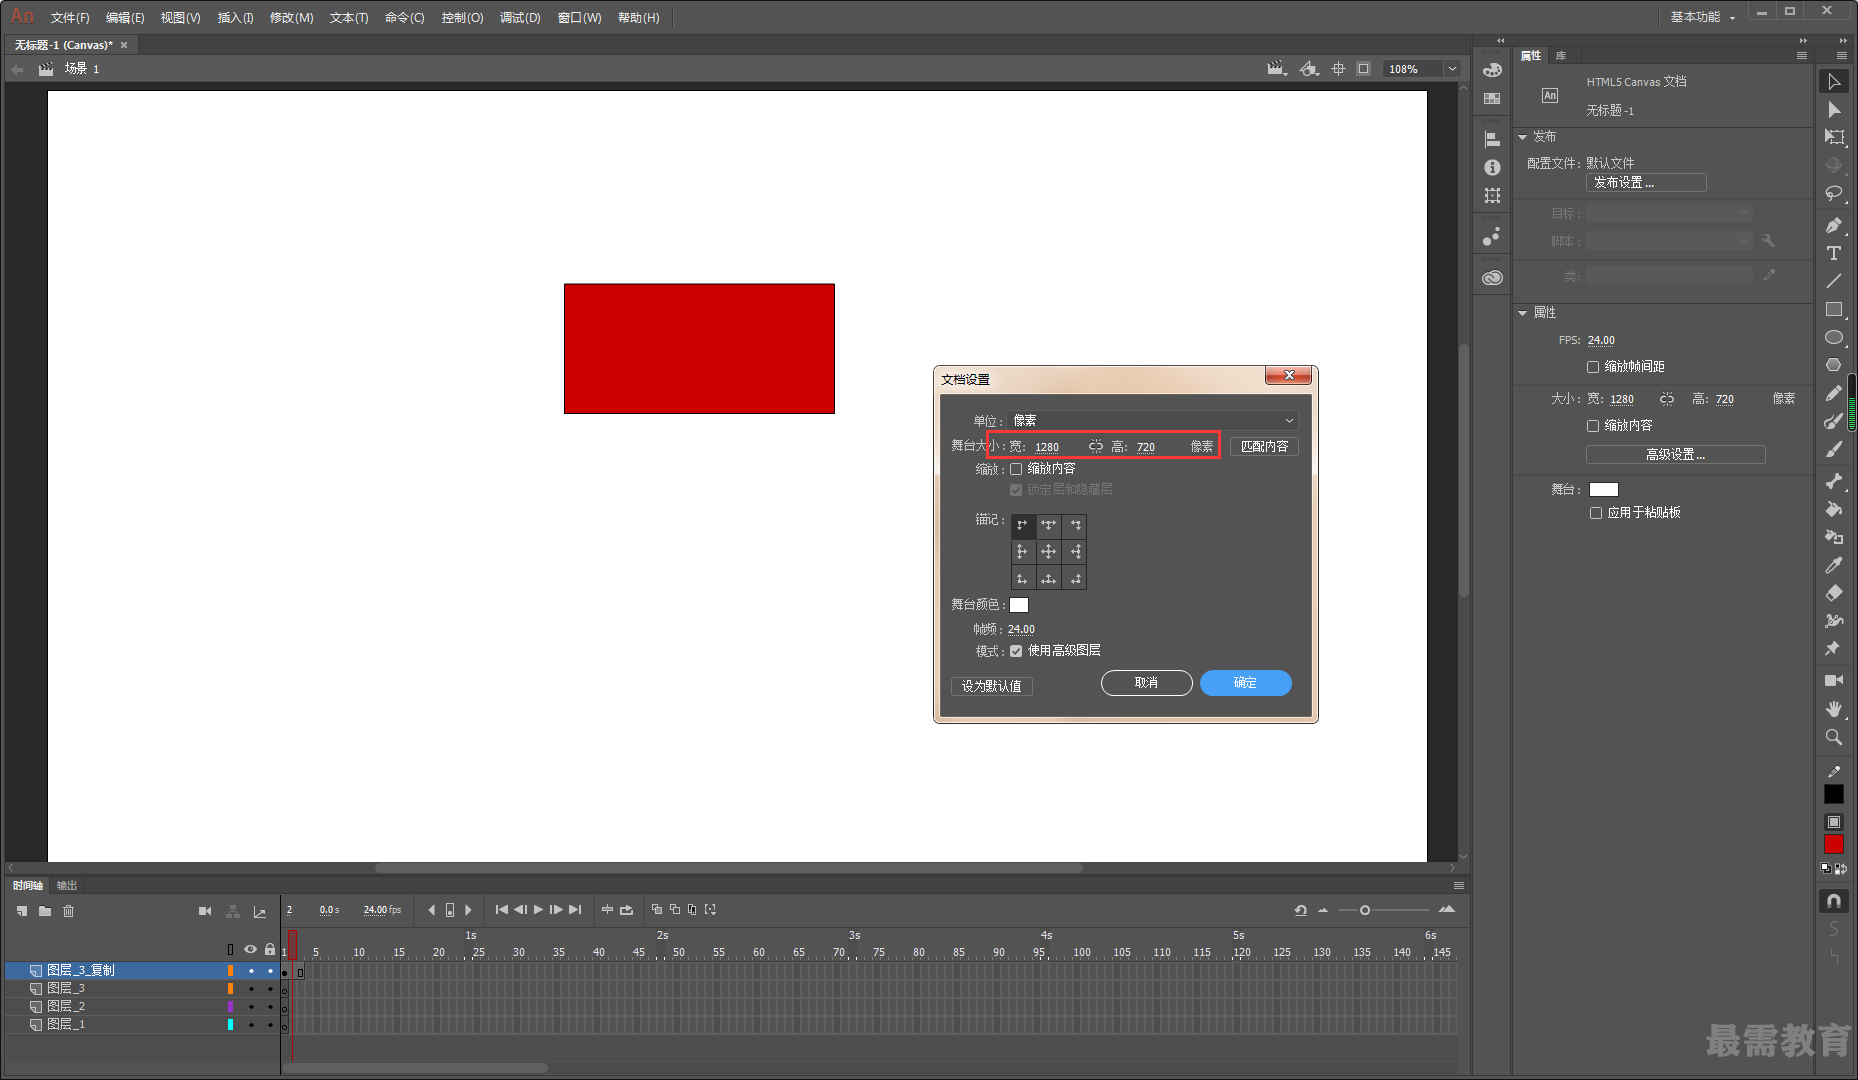Select the Pen tool
The height and width of the screenshot is (1080, 1858).
coord(1834,225)
